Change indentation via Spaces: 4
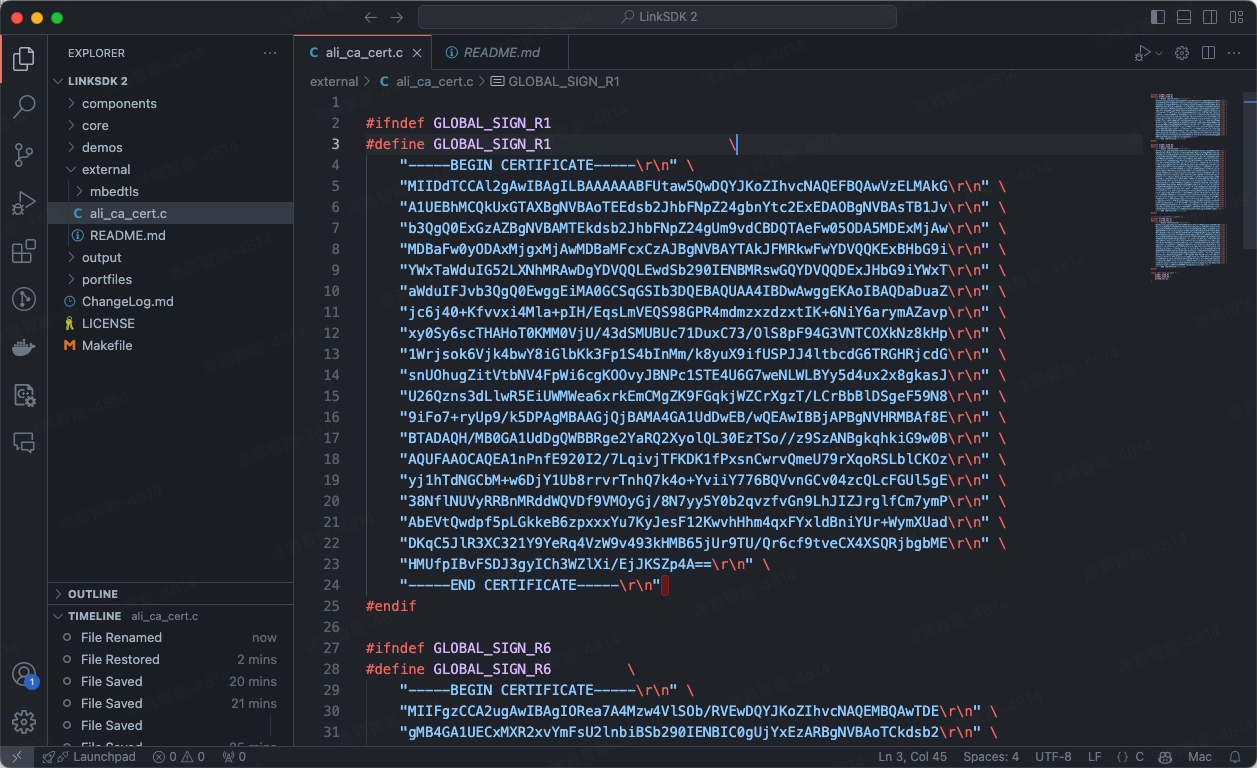The height and width of the screenshot is (768, 1257). 991,757
